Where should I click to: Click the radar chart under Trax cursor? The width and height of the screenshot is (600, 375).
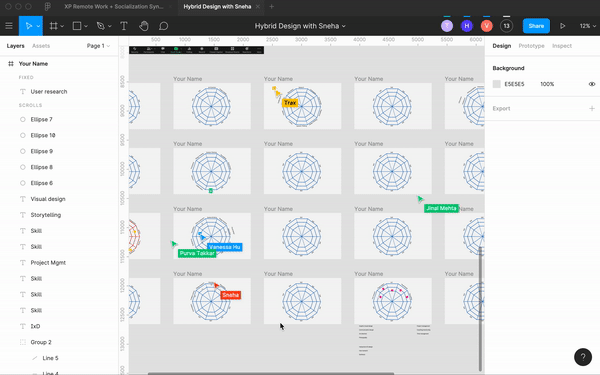[x=302, y=106]
